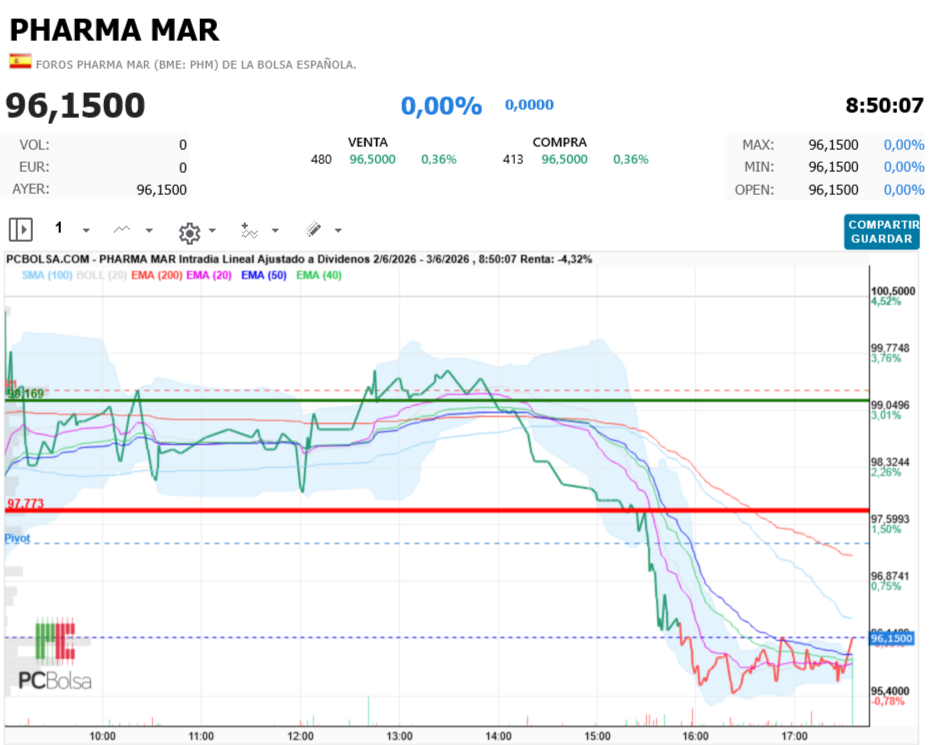Click the MIN value 96,1500

click(833, 167)
